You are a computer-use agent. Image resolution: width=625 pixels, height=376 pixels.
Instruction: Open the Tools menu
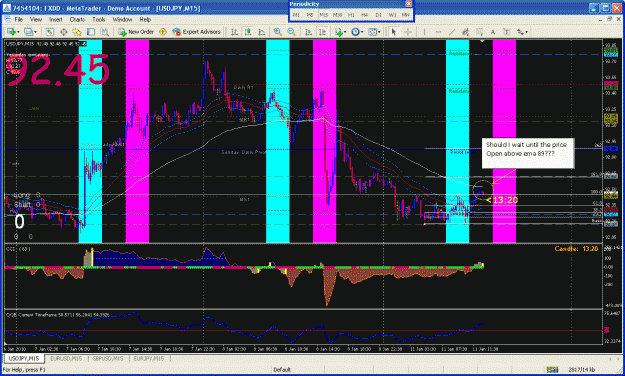(99, 19)
